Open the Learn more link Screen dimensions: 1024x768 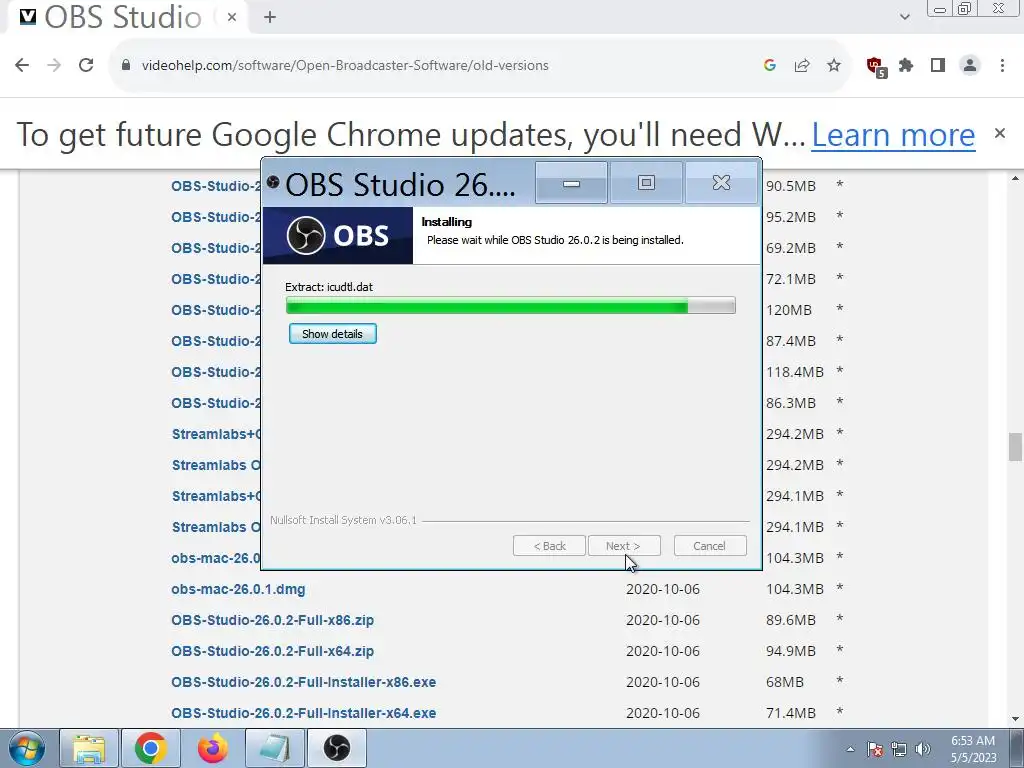tap(893, 135)
